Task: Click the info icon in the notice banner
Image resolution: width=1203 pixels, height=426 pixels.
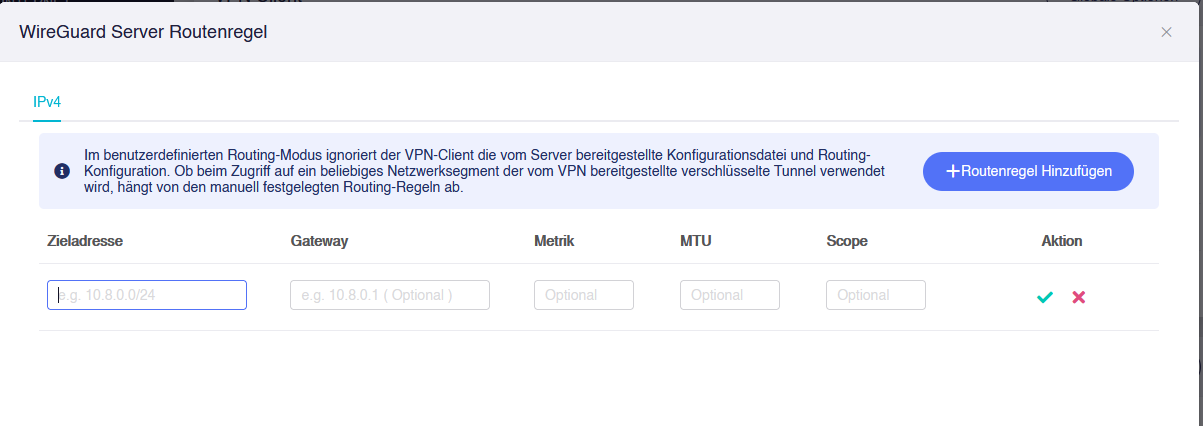Action: point(62,171)
